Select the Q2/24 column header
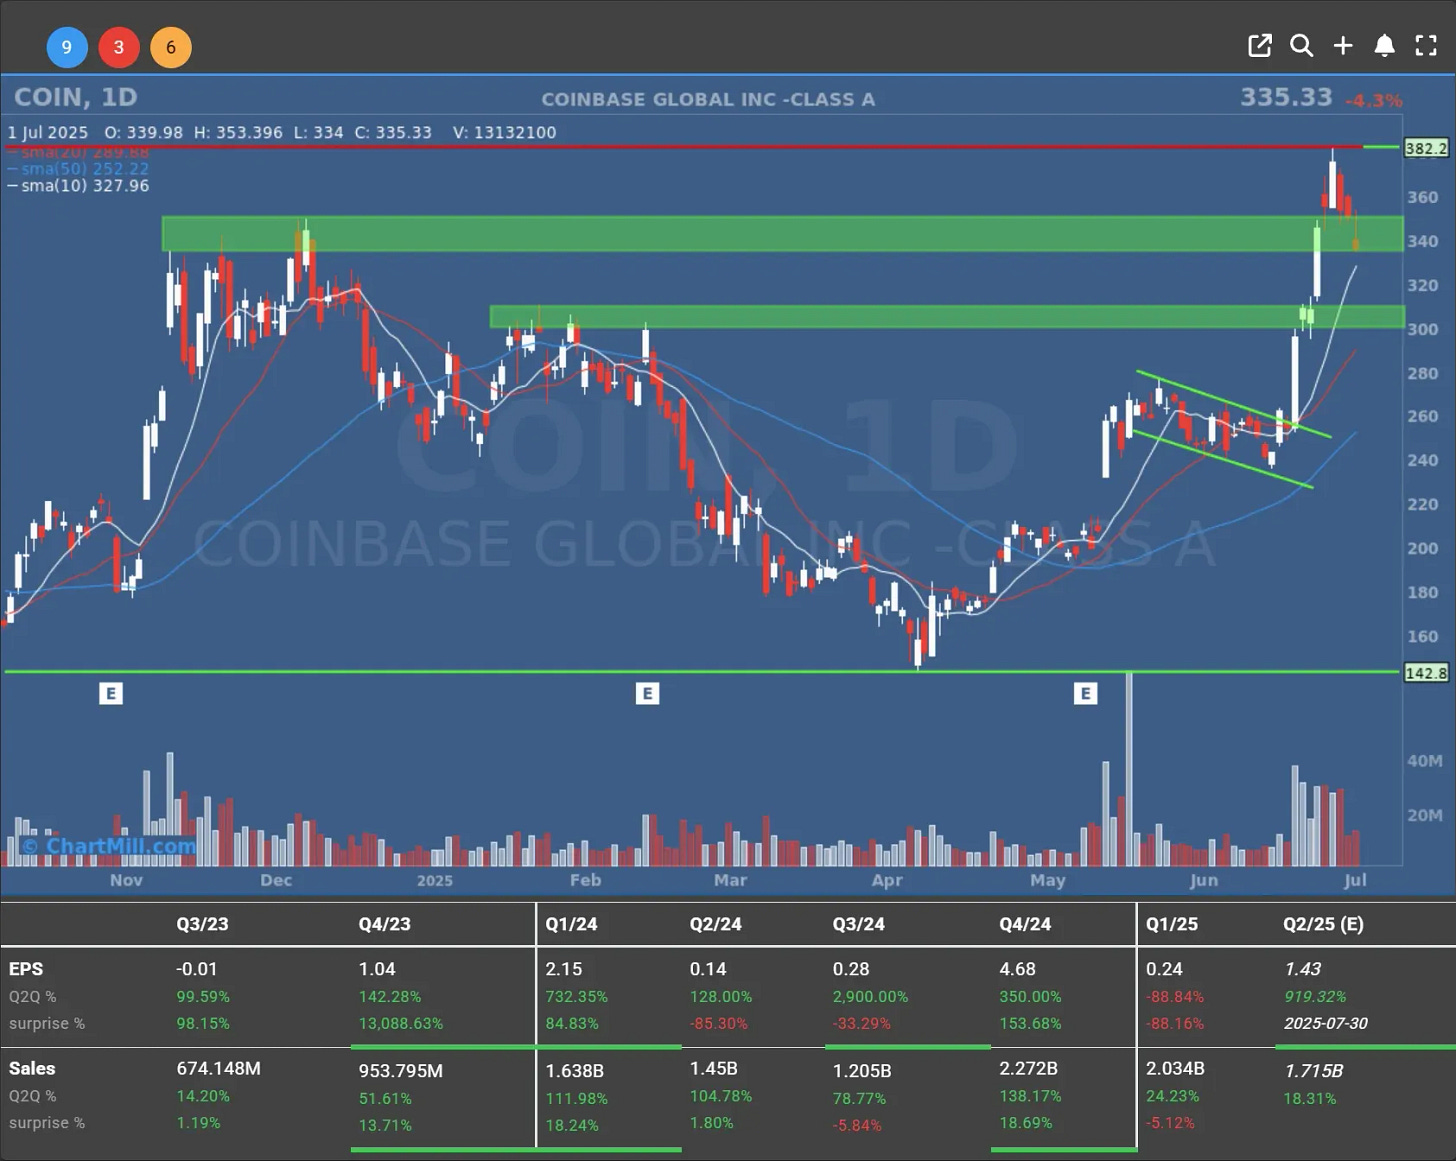The width and height of the screenshot is (1456, 1161). point(715,924)
